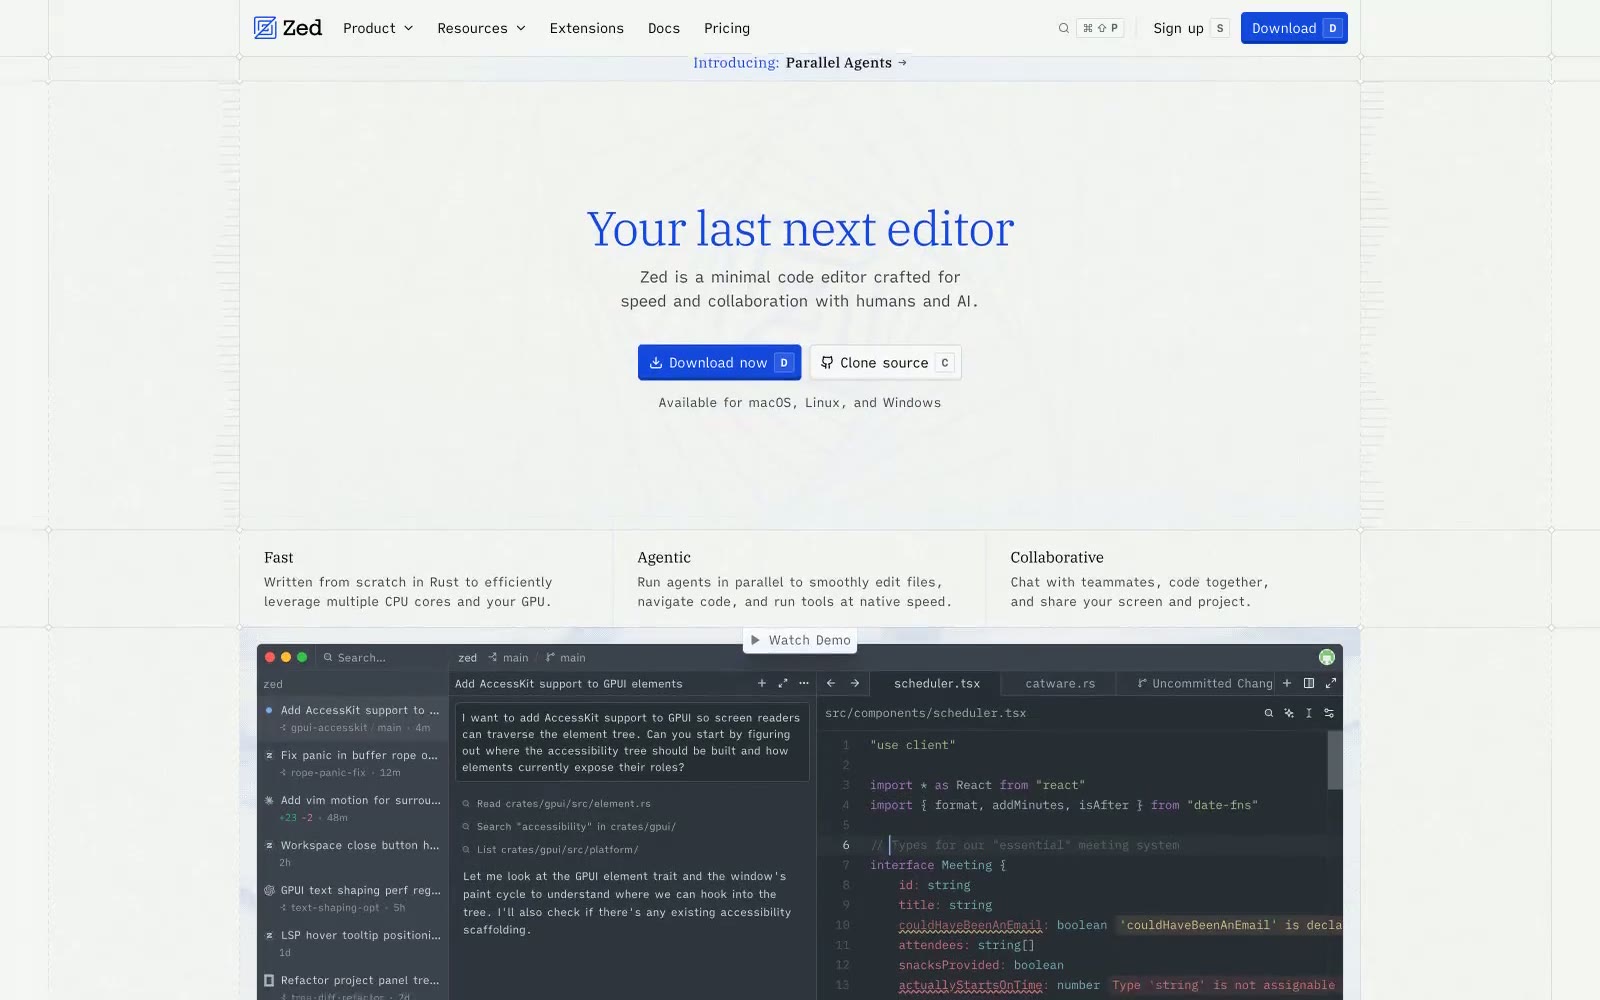The image size is (1600, 1000).
Task: Click the editor vertical scrollbar thumb
Action: point(1335,760)
